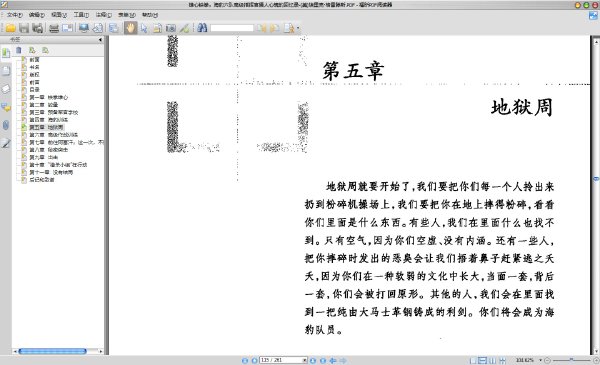Collapse the bookmarks panel with the arrow
600x365 pixels.
(x=100, y=39)
